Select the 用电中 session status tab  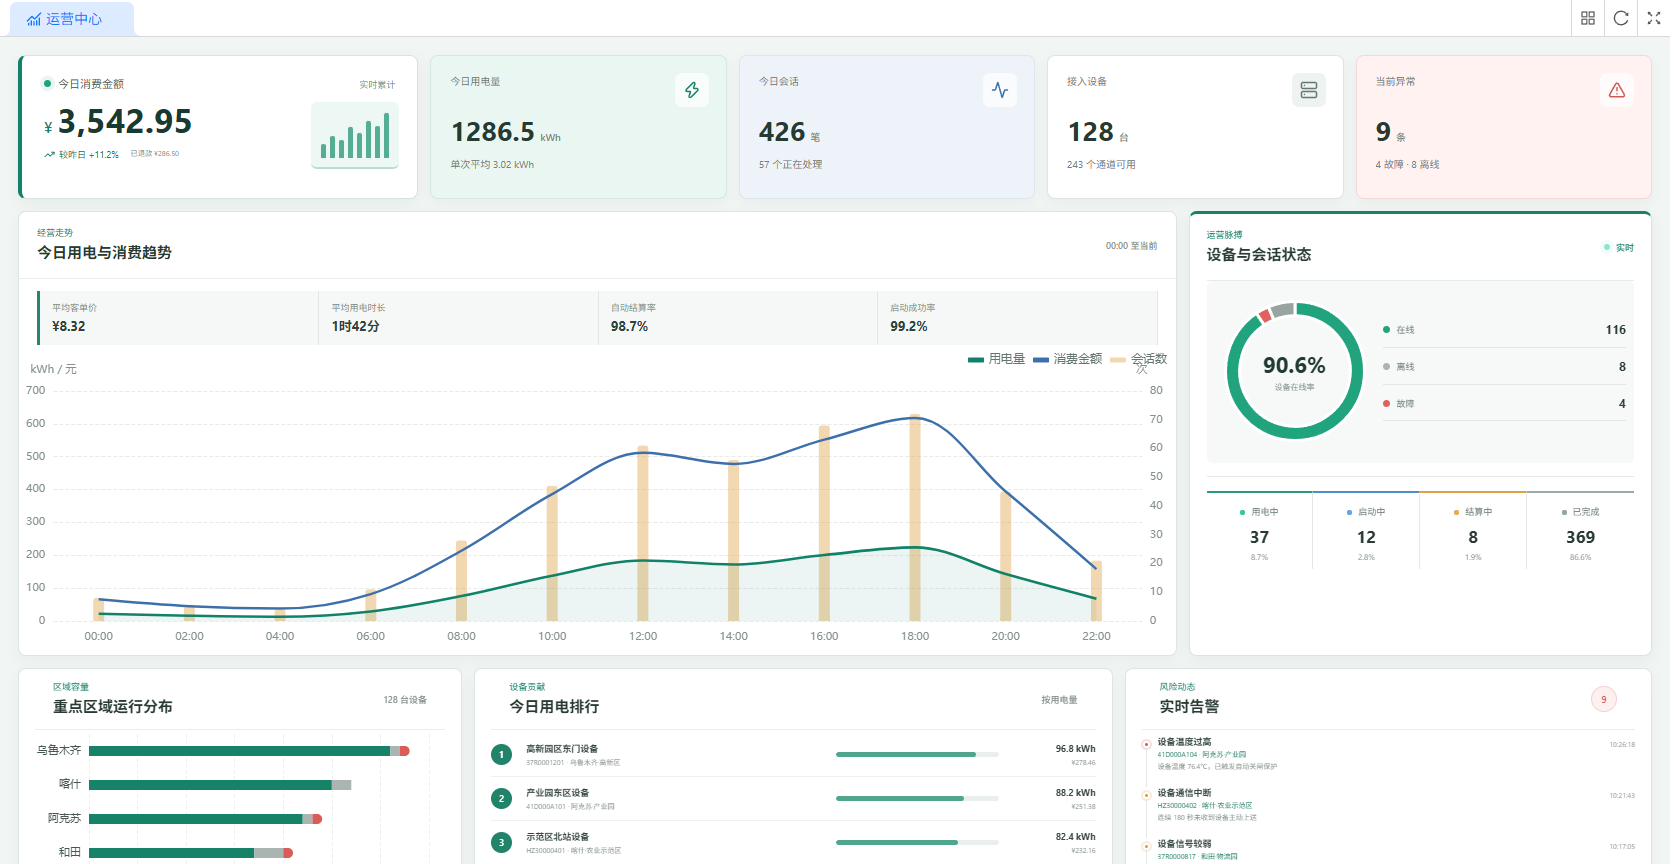pos(1259,531)
